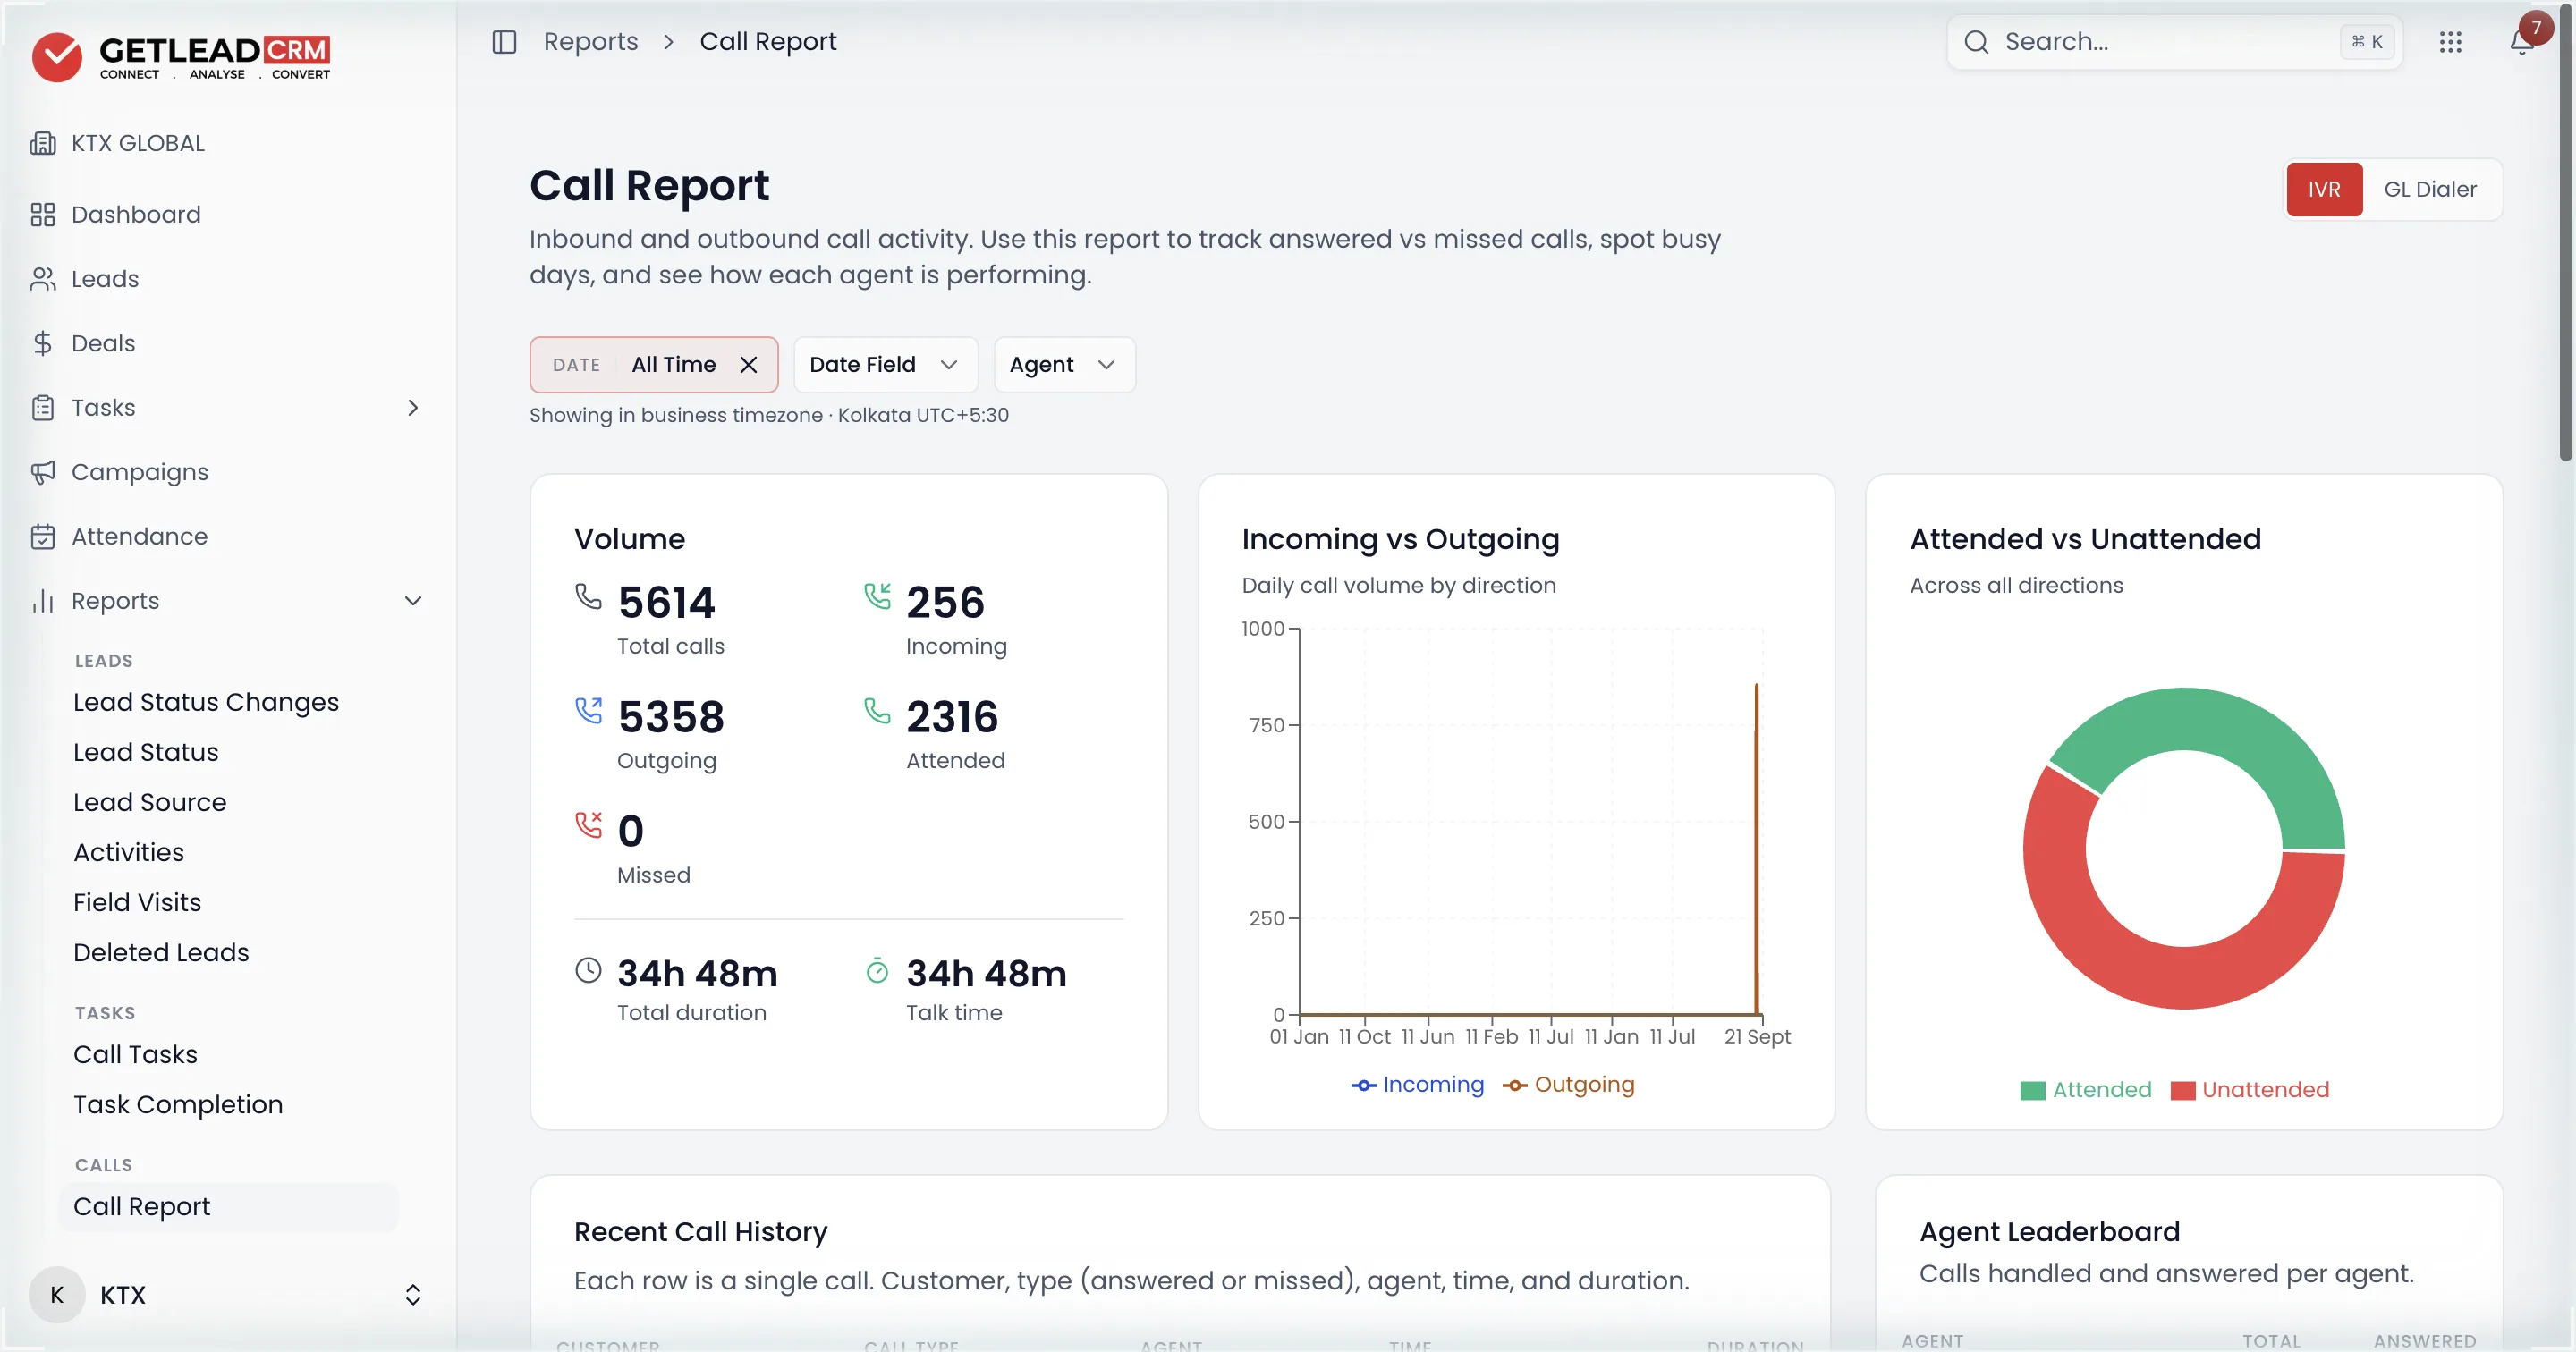Open the KTX account switcher

228,1295
